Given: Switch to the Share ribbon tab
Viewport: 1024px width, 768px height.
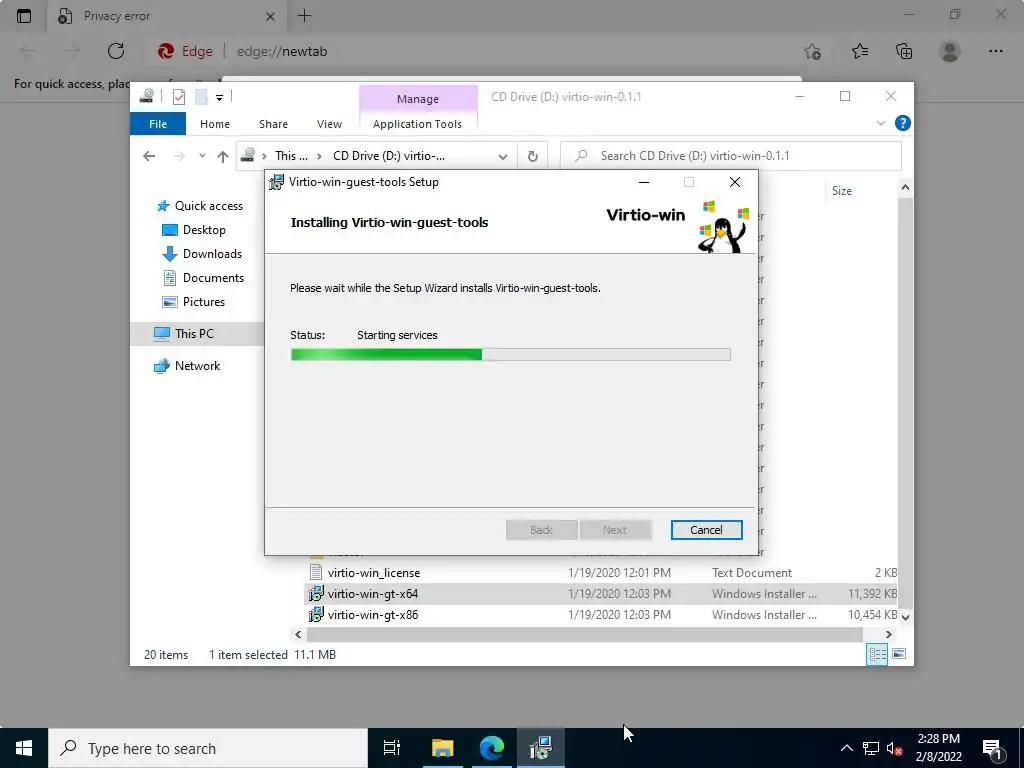Looking at the screenshot, I should (273, 123).
